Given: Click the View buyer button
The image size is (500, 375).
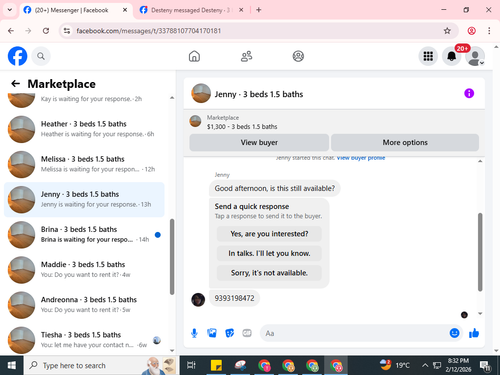Looking at the screenshot, I should click(x=259, y=142).
